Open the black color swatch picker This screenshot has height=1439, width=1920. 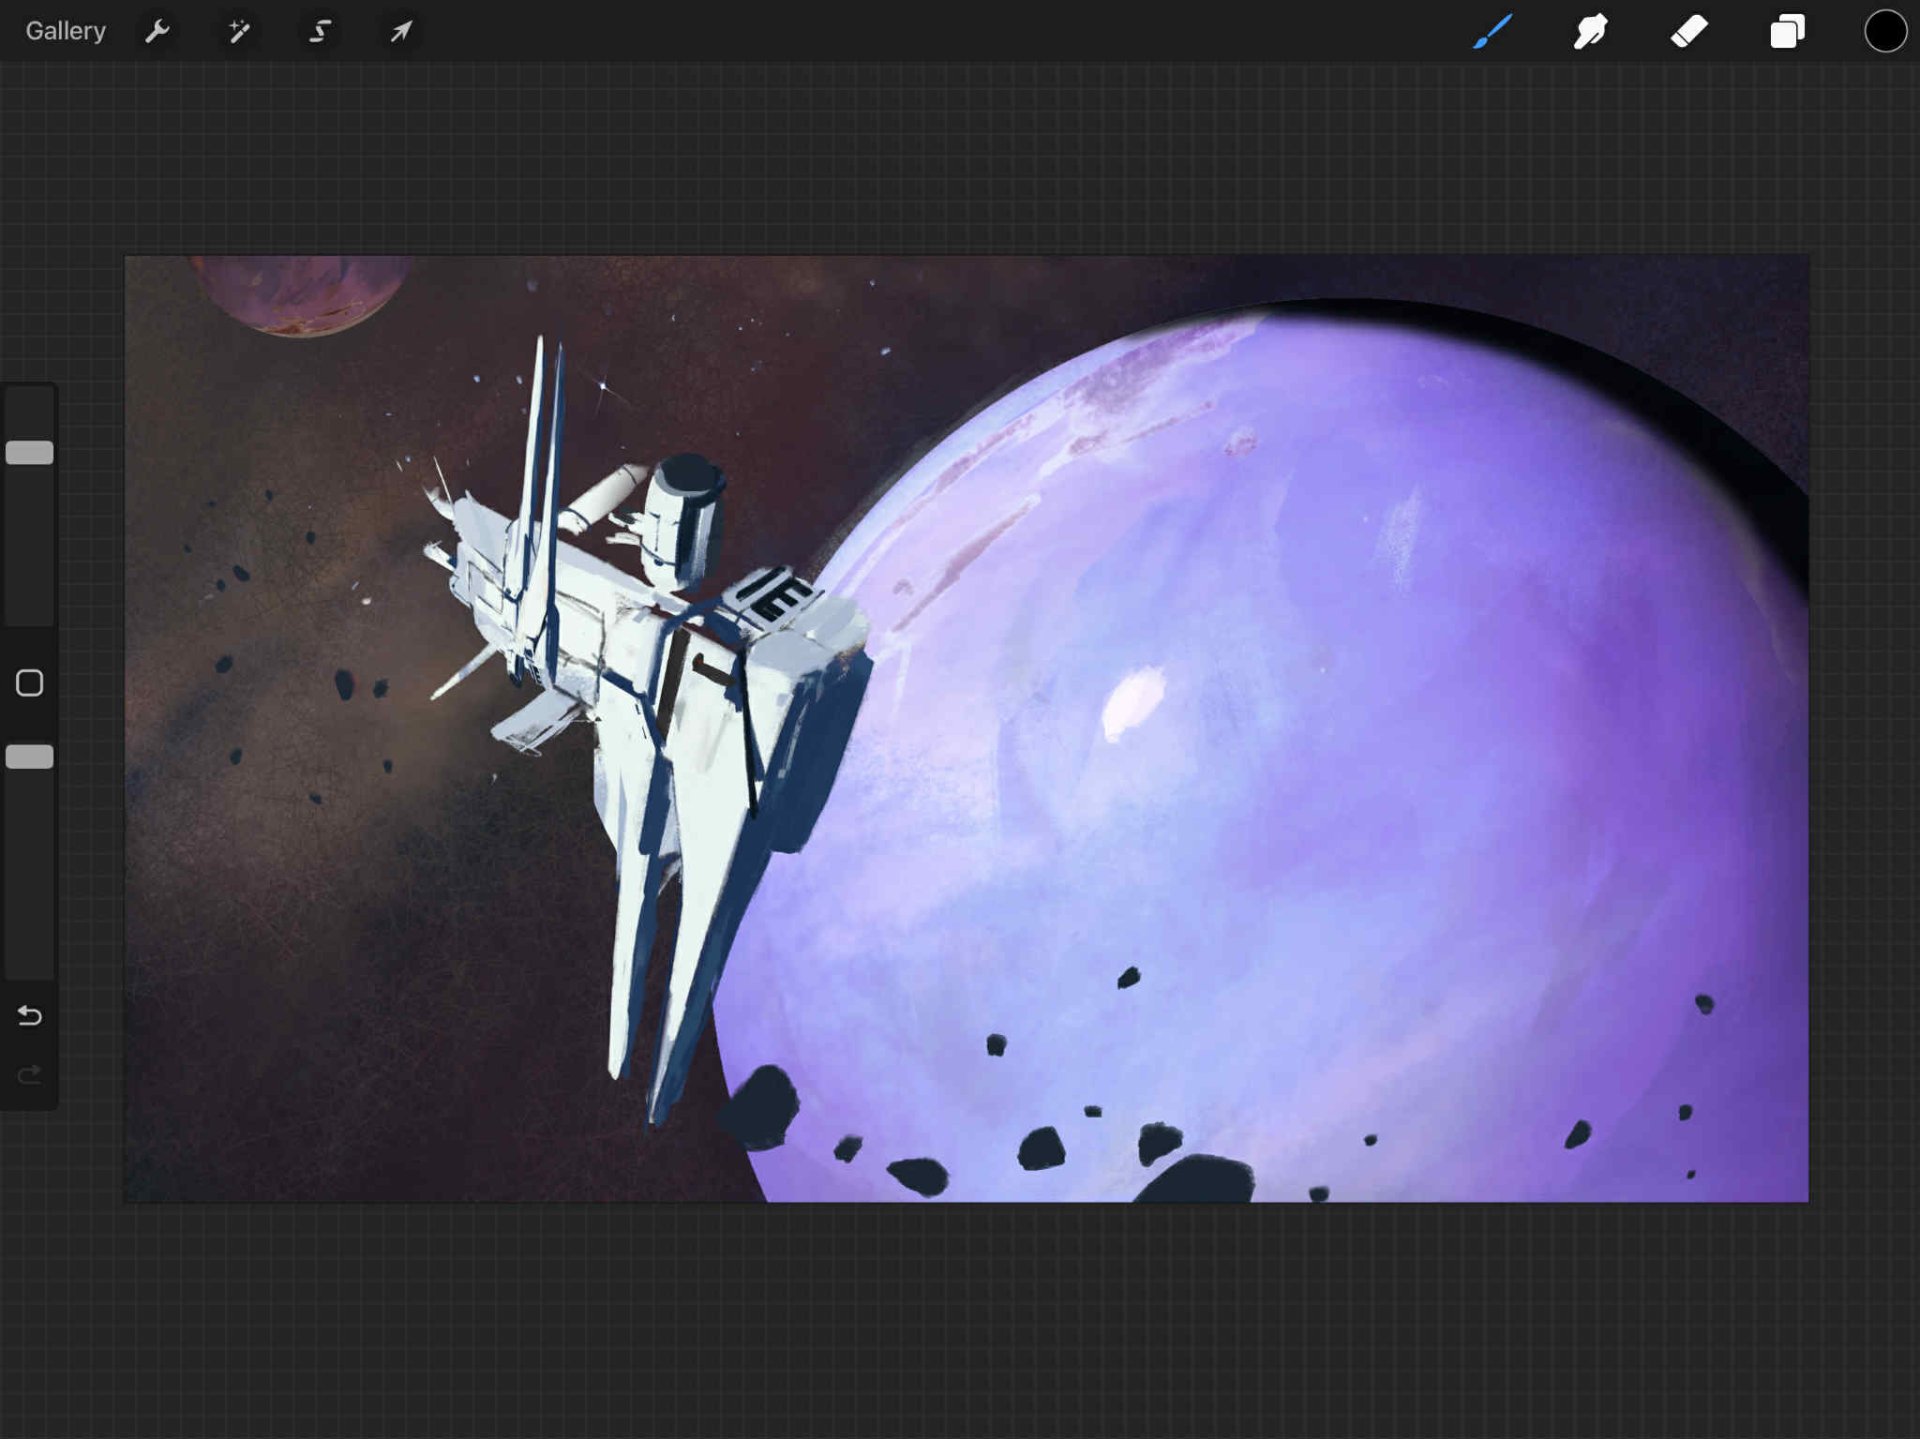pos(1885,31)
